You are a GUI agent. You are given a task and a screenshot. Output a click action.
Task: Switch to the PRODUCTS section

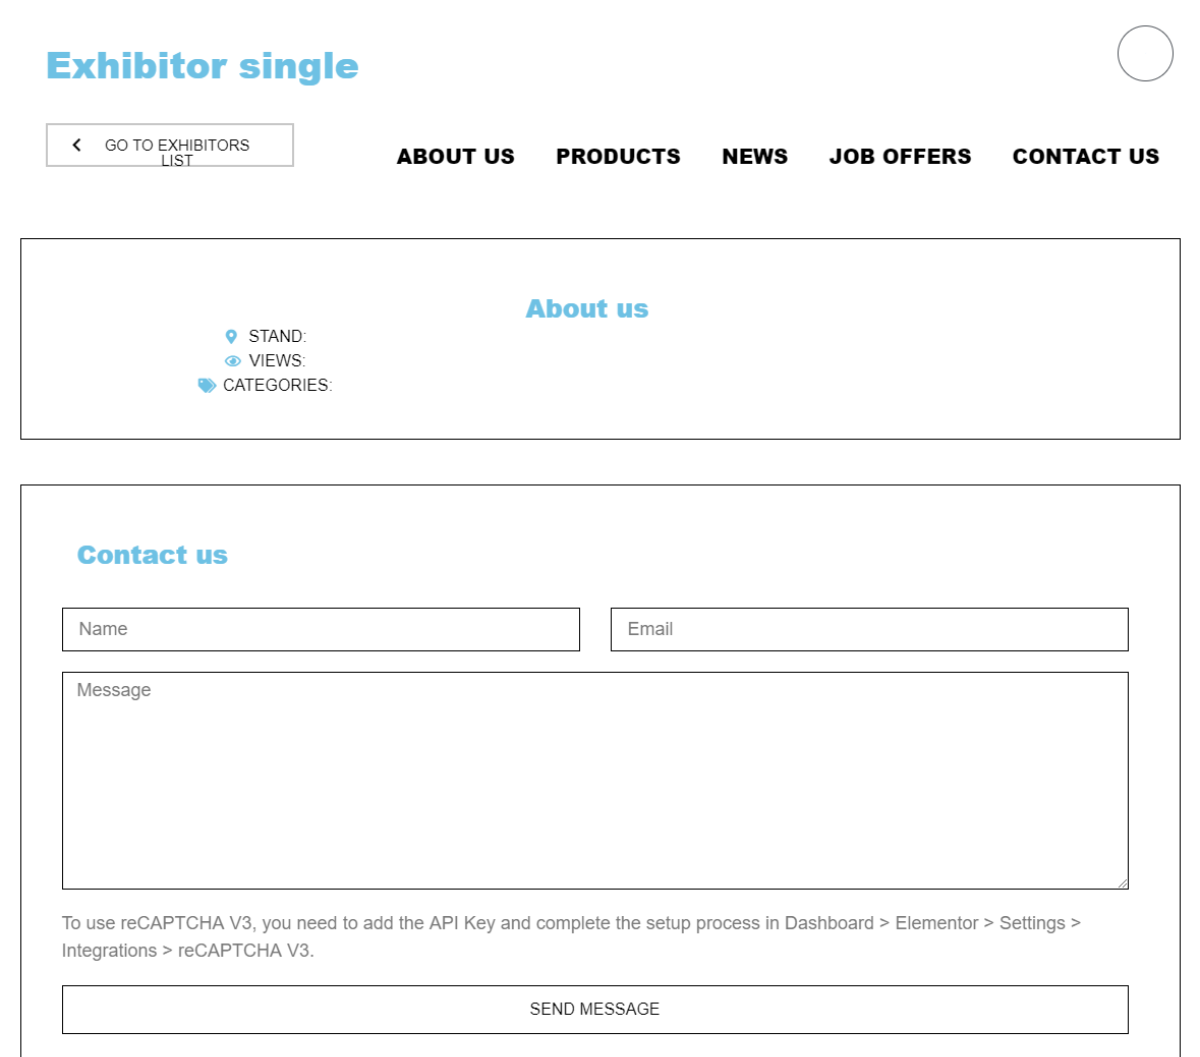618,157
